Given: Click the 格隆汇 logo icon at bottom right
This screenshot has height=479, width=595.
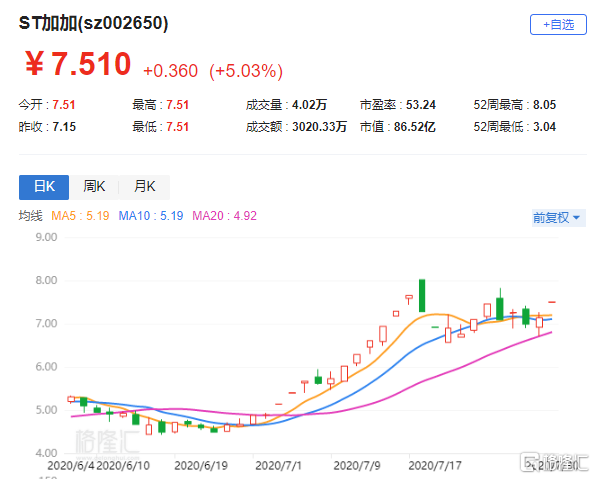Looking at the screenshot, I should pos(529,462).
